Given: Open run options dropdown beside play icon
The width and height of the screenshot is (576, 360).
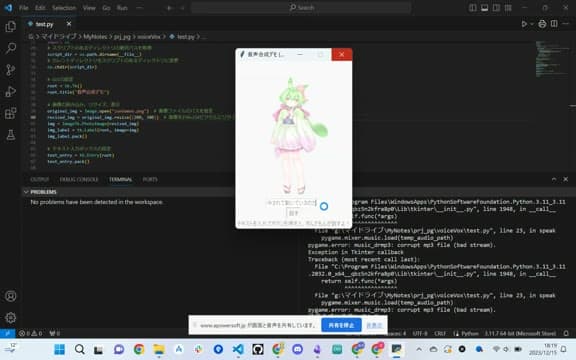Looking at the screenshot, I should click(x=532, y=24).
